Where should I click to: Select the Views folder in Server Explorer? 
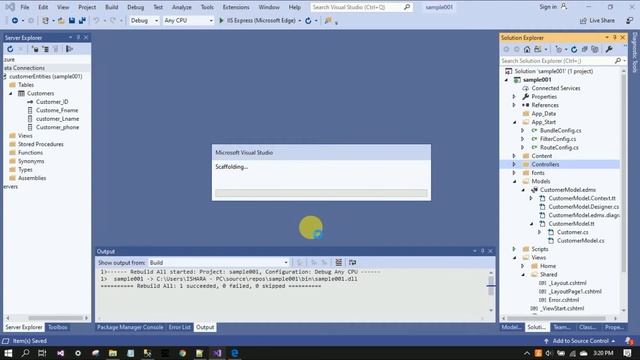(x=25, y=136)
